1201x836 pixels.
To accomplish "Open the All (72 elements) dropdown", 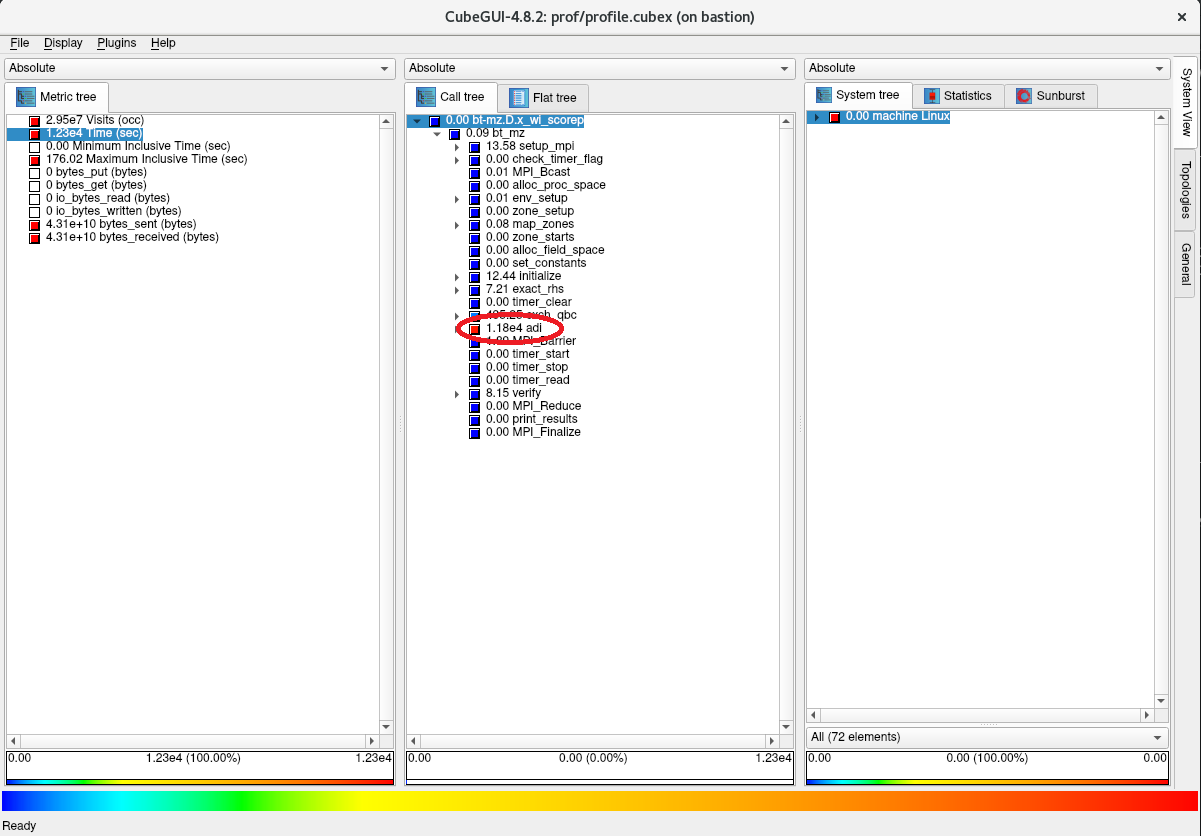I will [986, 737].
